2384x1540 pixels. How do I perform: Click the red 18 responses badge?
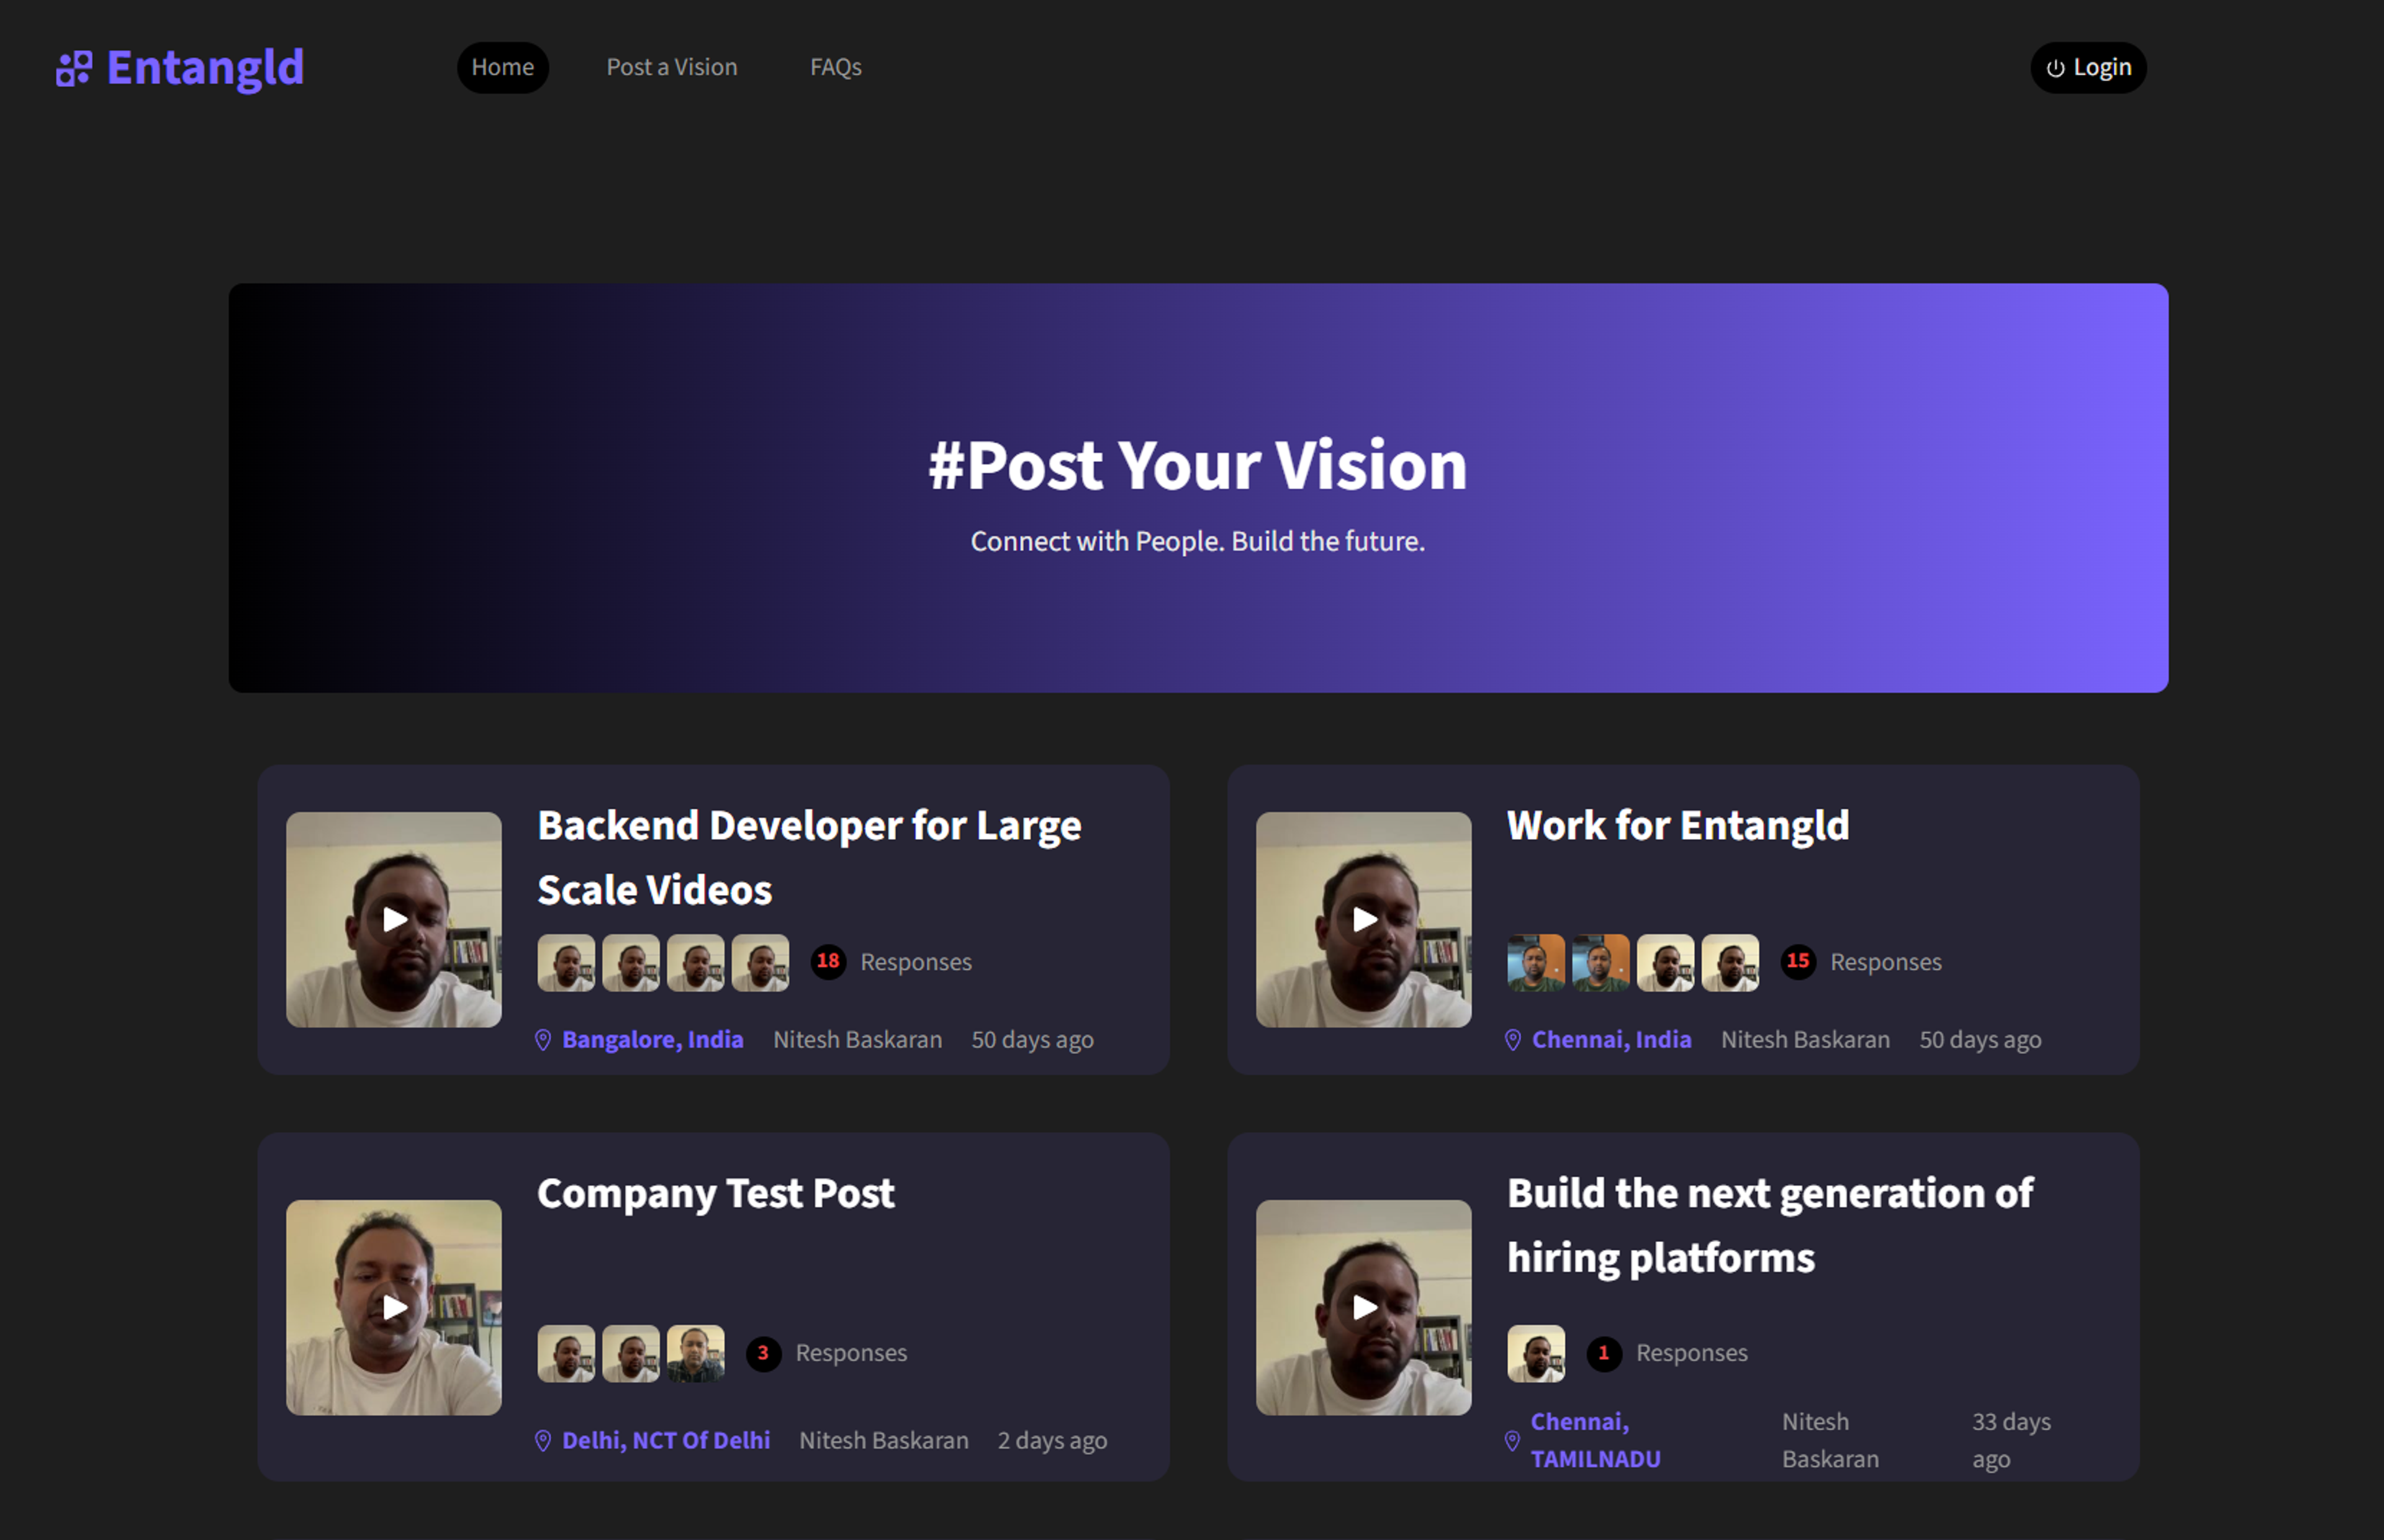(x=828, y=961)
